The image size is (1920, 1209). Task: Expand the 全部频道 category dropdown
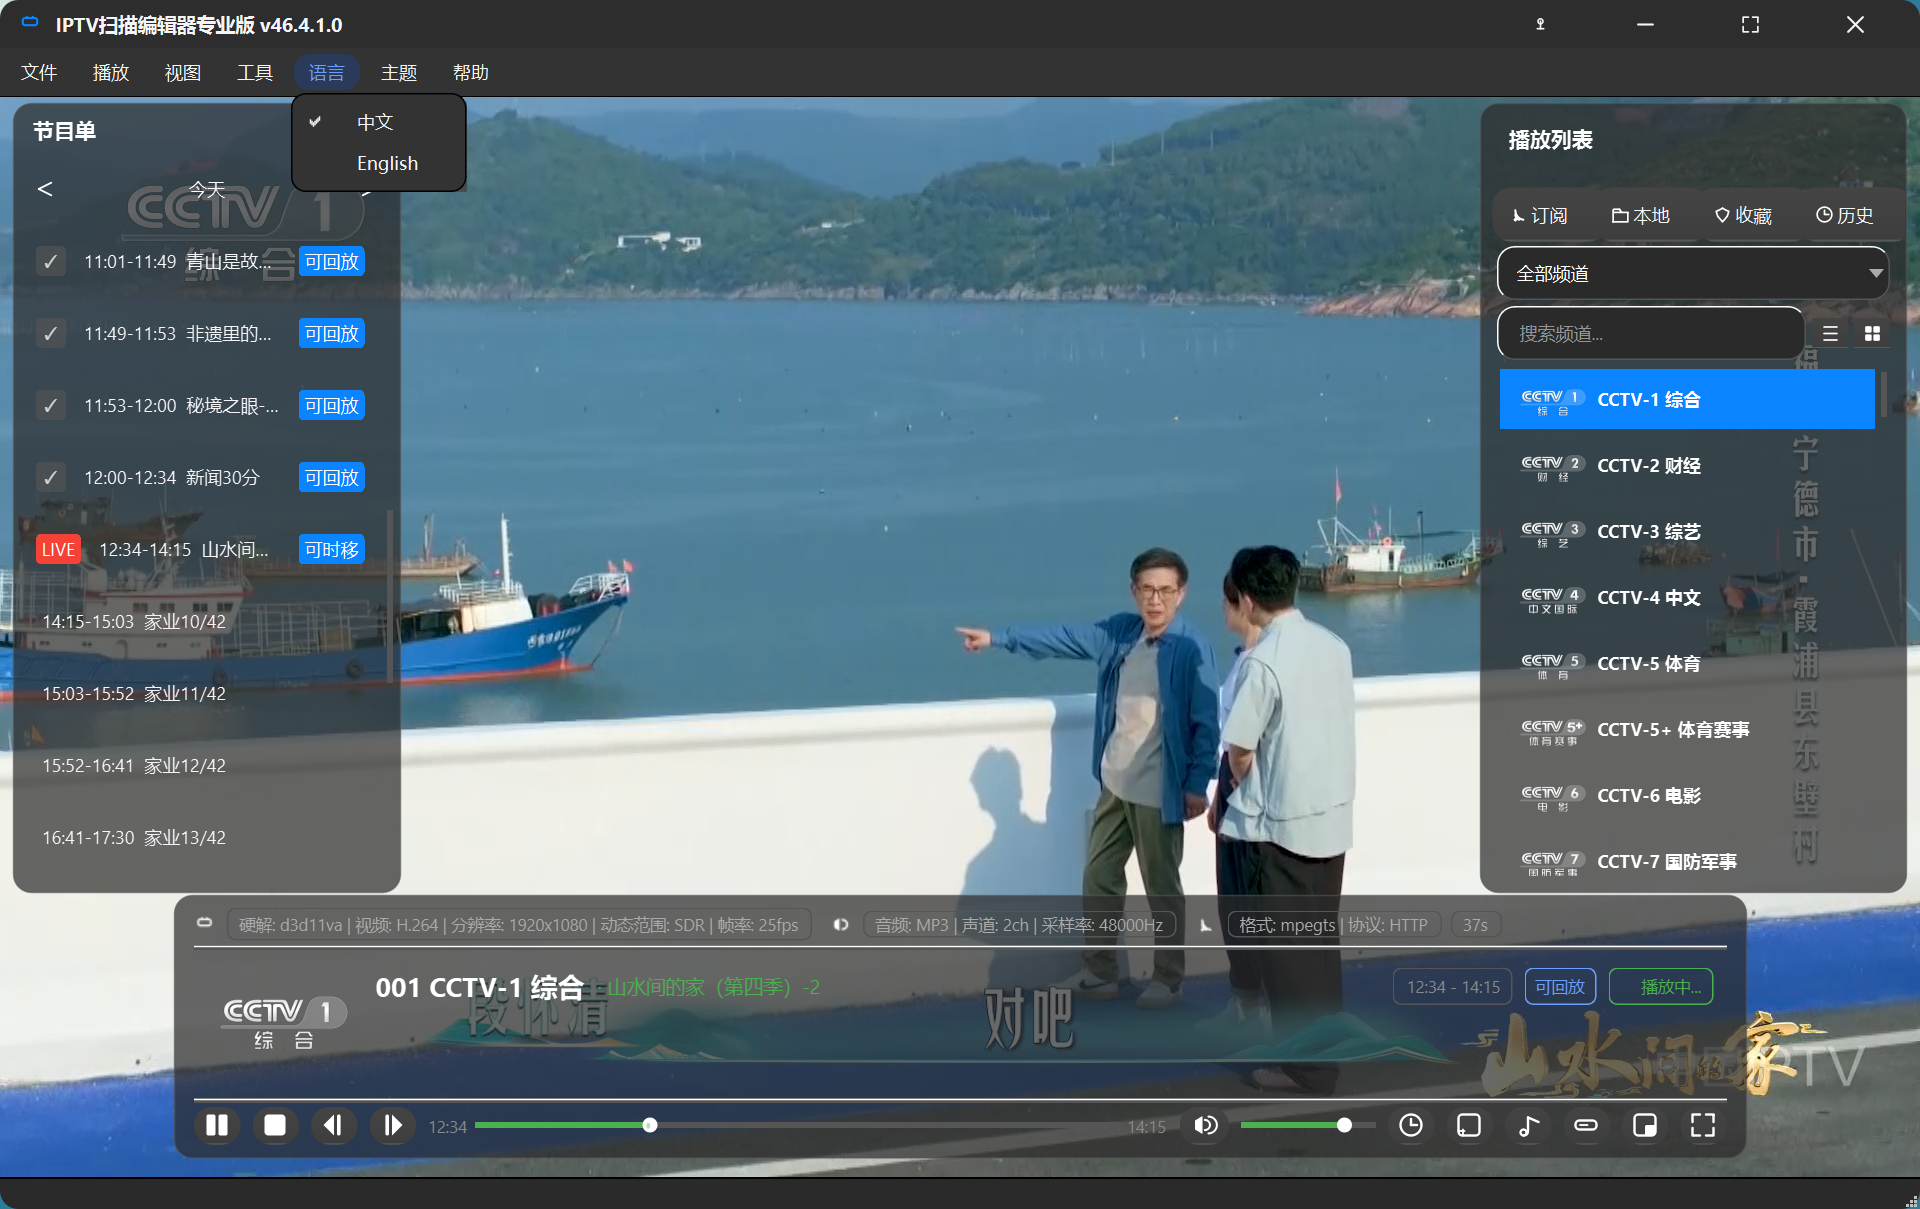click(1692, 274)
